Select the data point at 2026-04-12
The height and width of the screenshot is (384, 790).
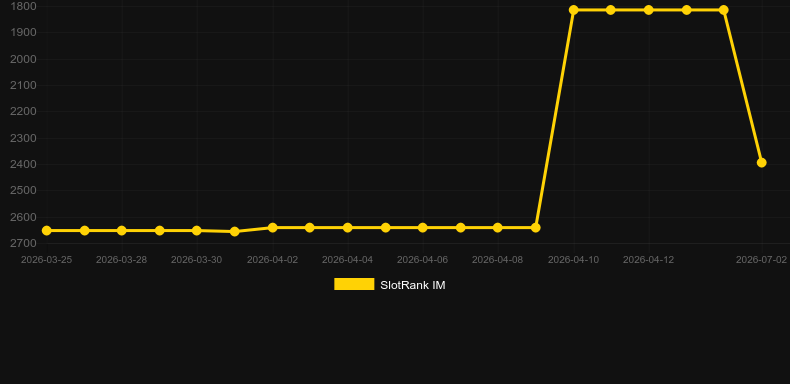[x=648, y=10]
